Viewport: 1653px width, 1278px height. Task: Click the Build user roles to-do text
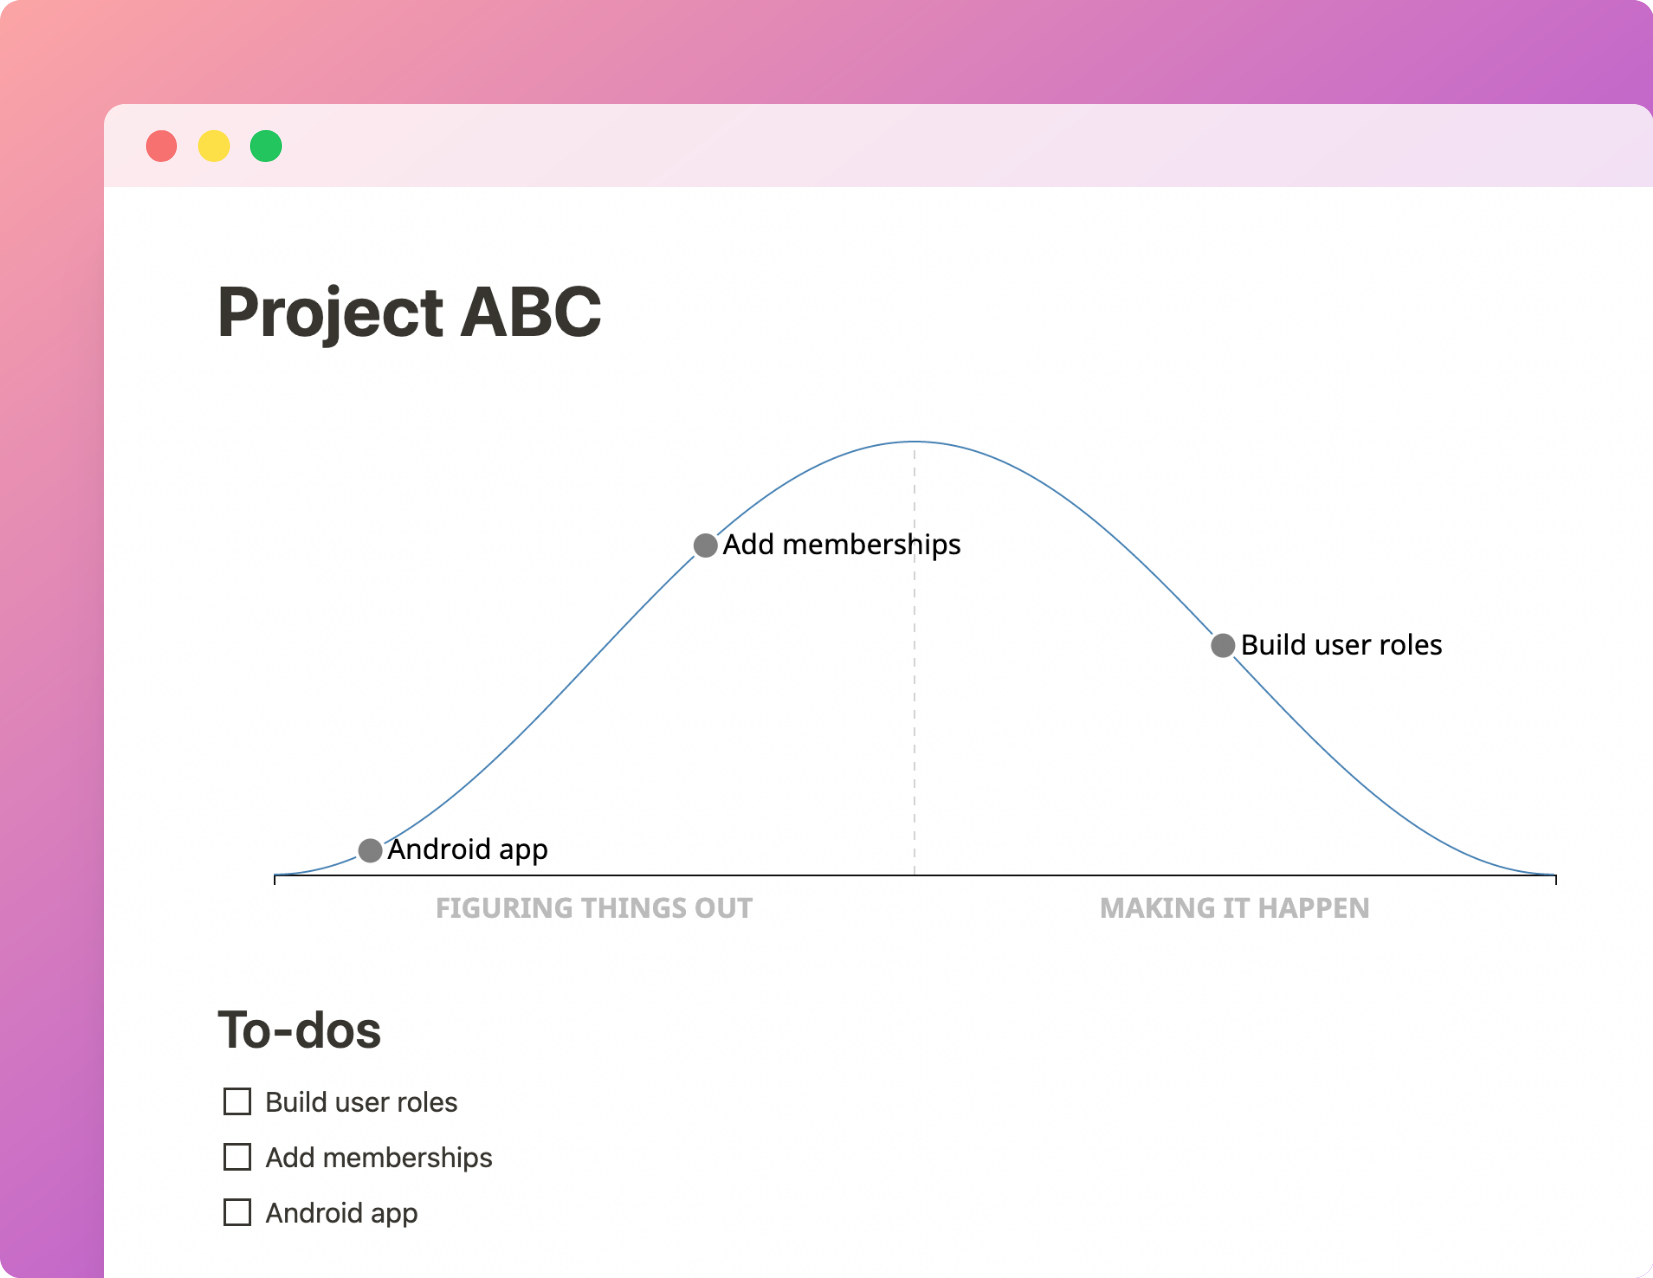point(361,1102)
